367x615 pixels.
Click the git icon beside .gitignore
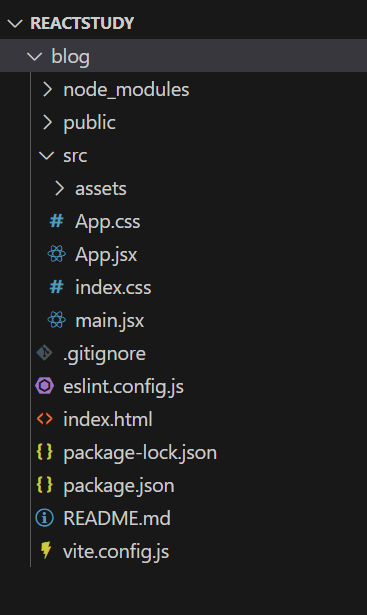(44, 353)
